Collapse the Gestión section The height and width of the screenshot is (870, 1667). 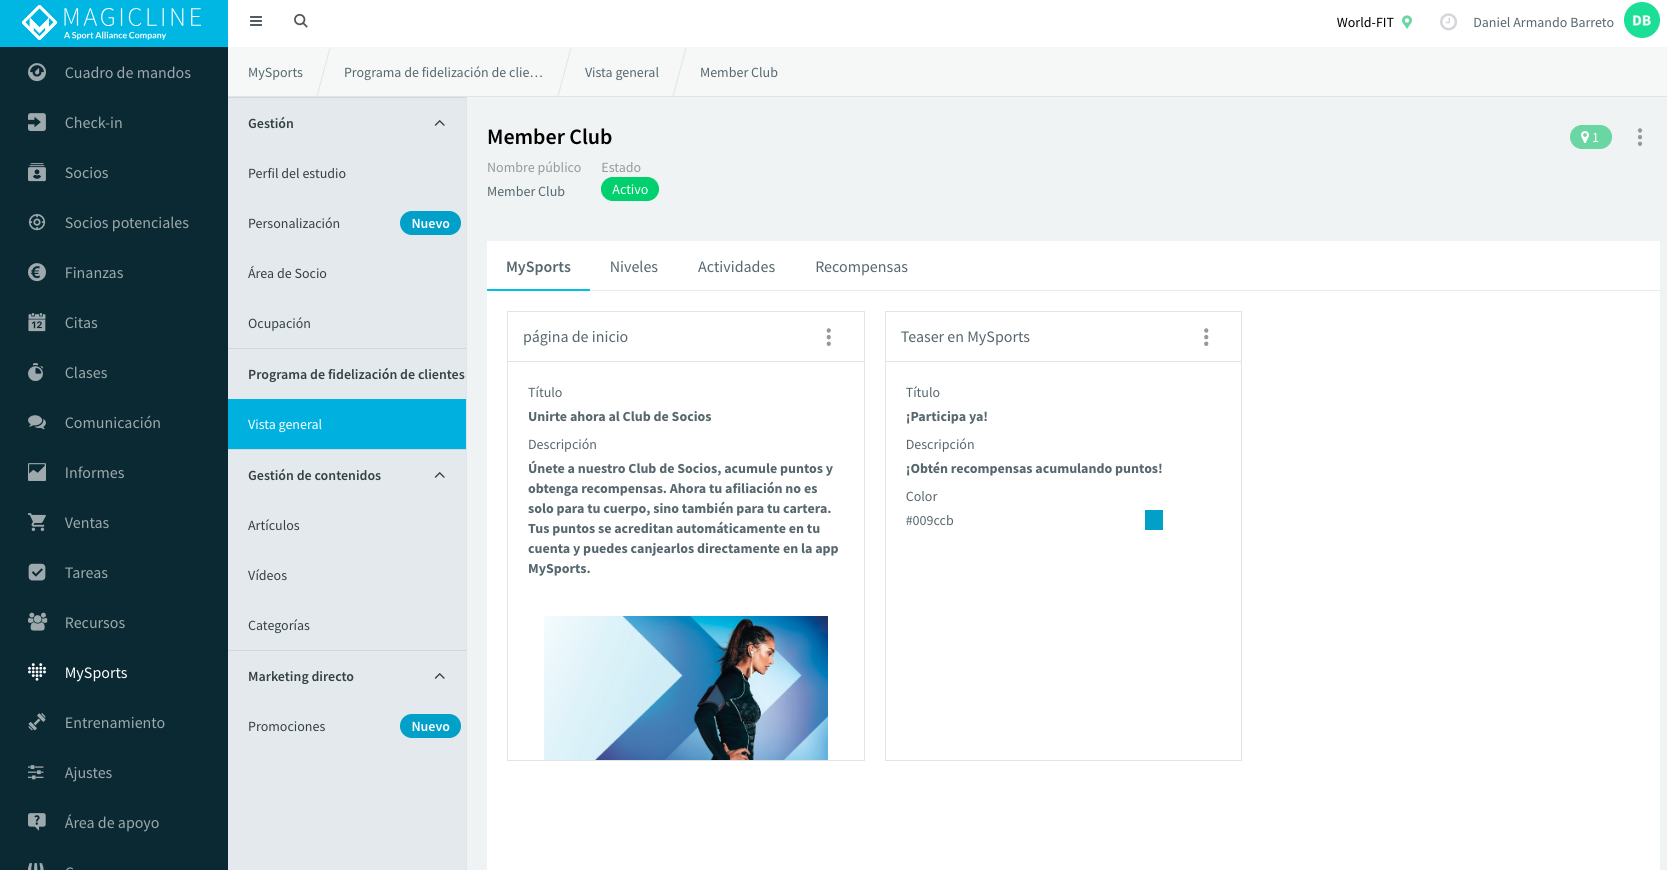(440, 123)
